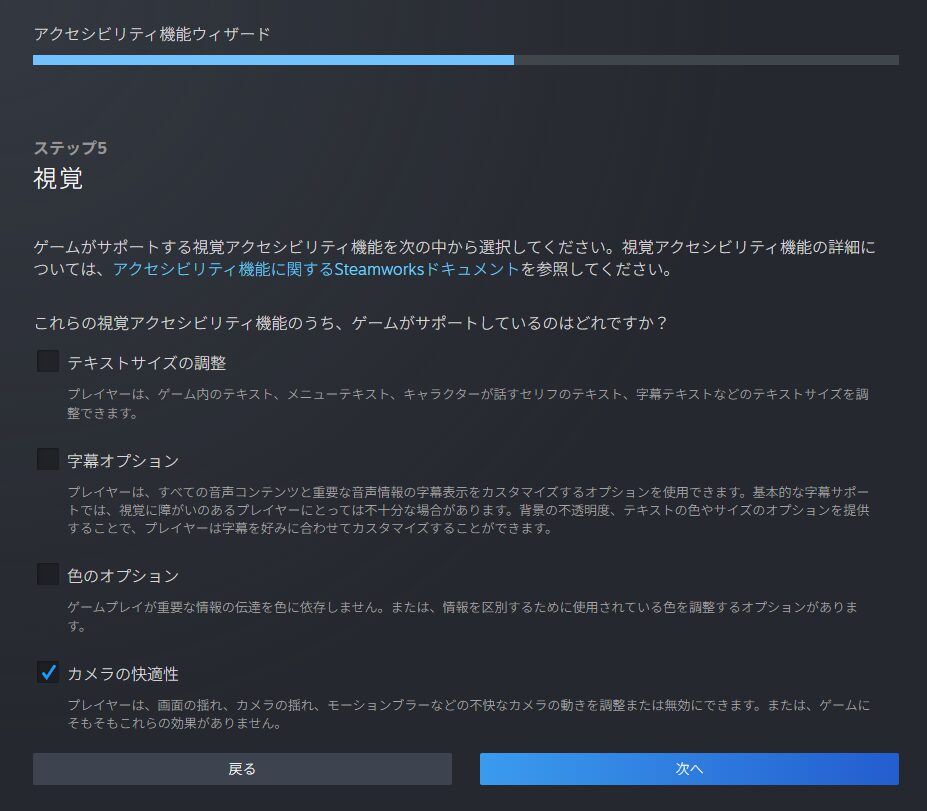This screenshot has height=811, width=927.
Task: Click the unfilled gray part of the progress bar
Action: (706, 60)
